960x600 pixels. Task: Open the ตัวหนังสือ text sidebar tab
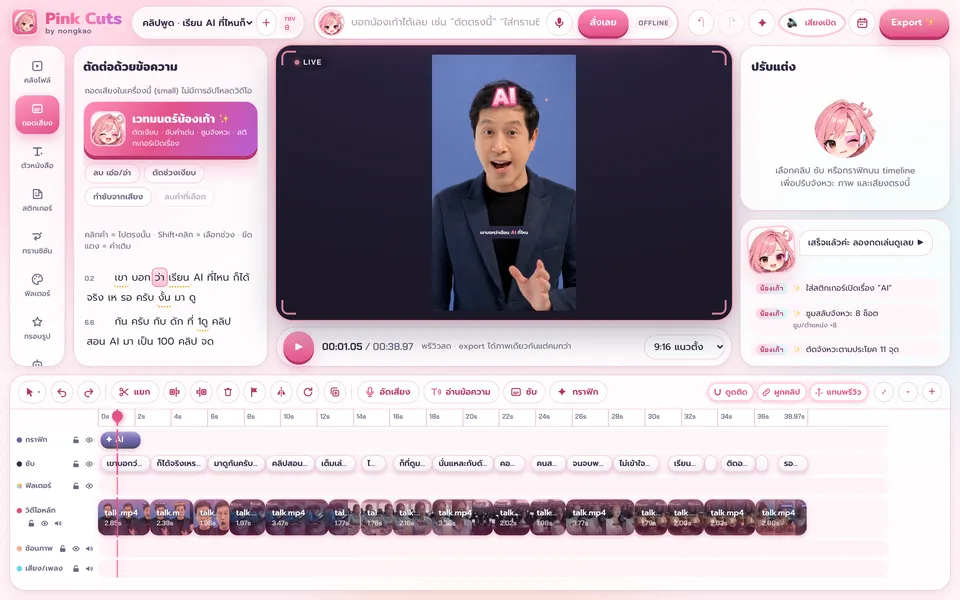(x=37, y=157)
